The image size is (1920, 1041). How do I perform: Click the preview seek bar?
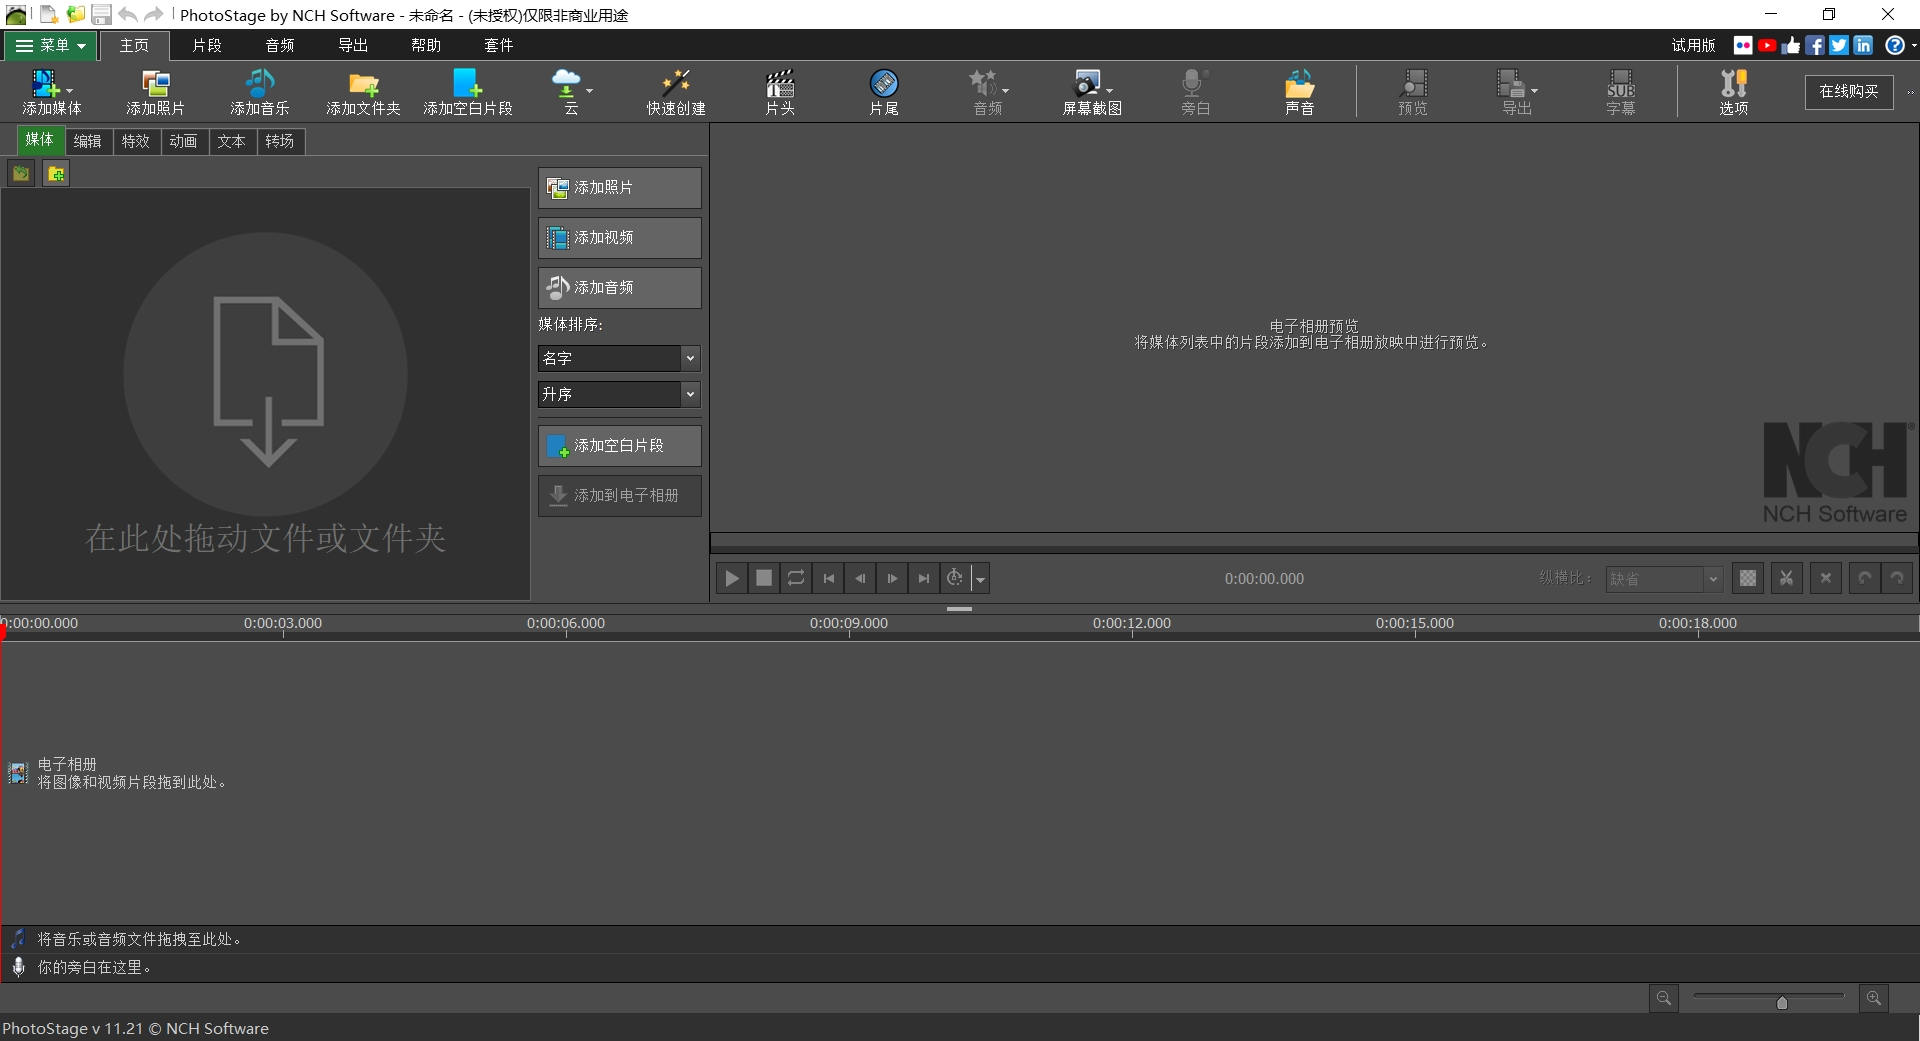[1314, 542]
